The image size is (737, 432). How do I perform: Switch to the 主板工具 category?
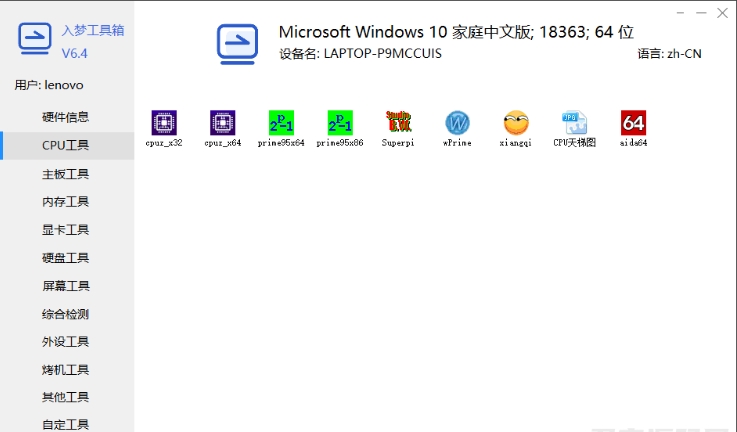tap(65, 174)
